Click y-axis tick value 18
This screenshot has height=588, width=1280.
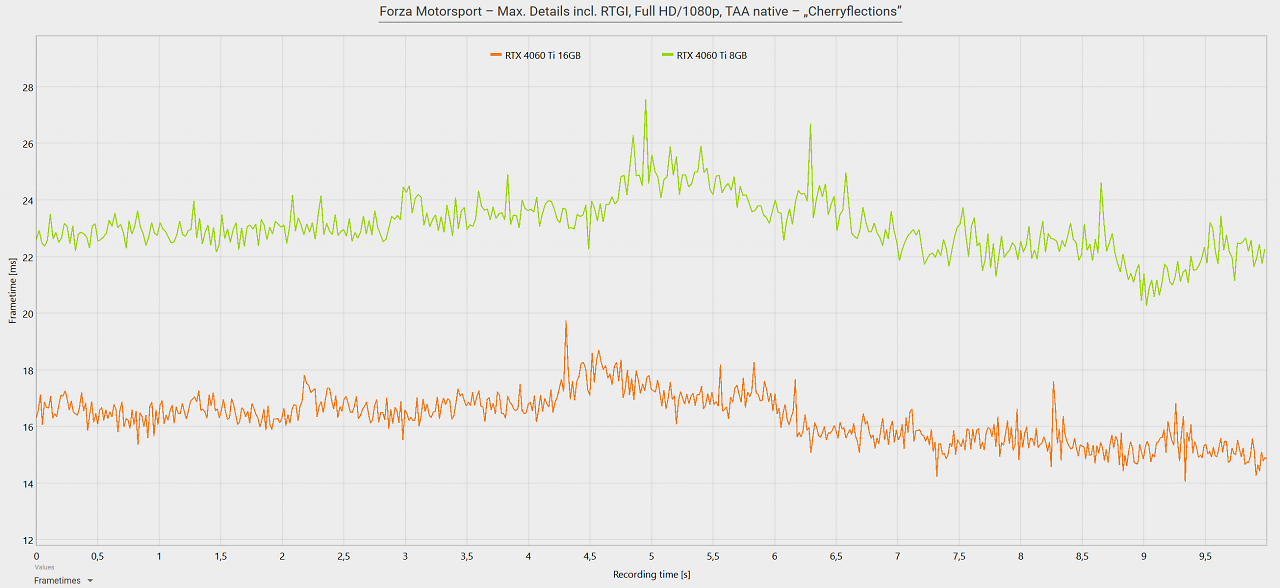click(x=28, y=371)
